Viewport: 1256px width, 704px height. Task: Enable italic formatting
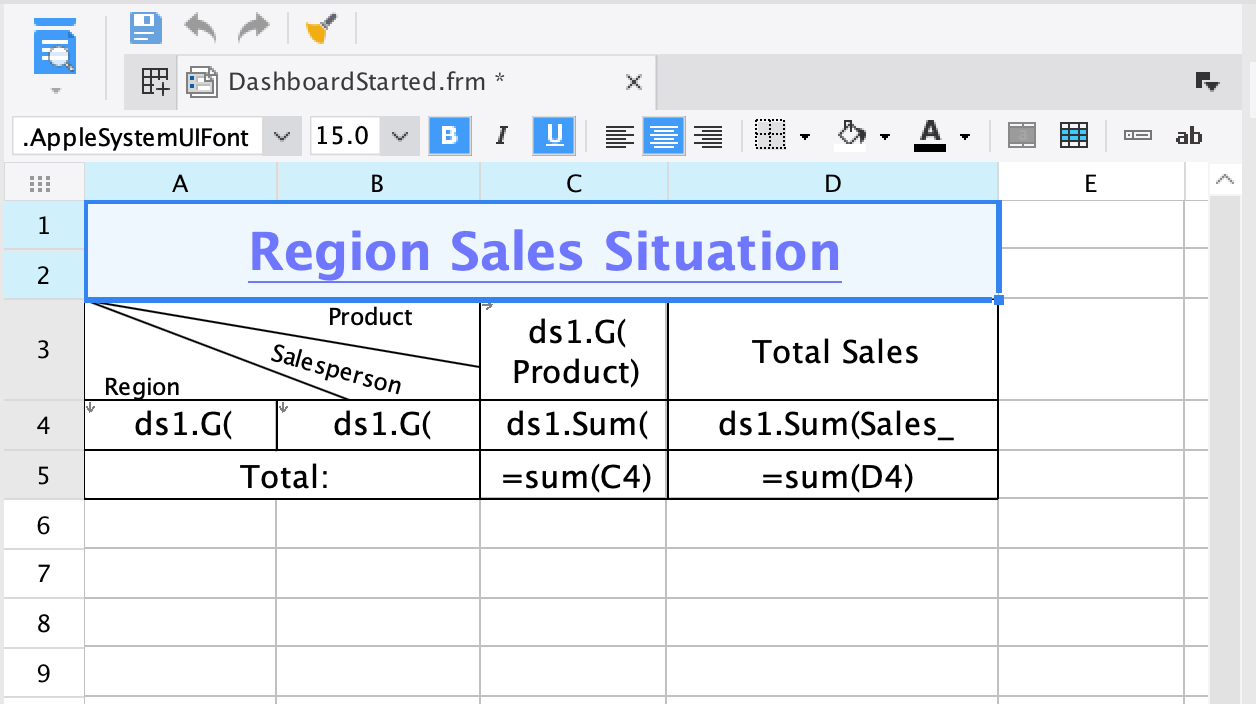click(x=502, y=135)
